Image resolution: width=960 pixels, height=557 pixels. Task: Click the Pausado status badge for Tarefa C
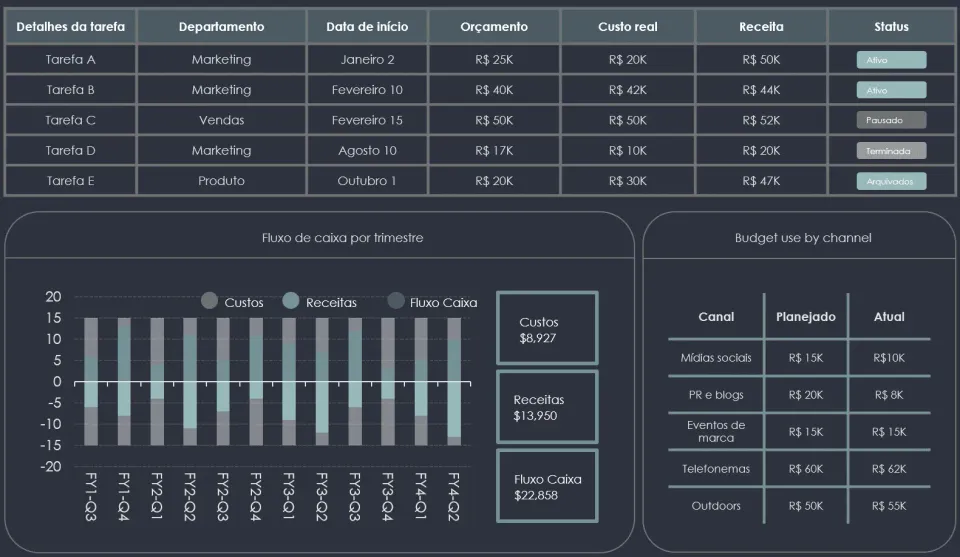(x=891, y=121)
